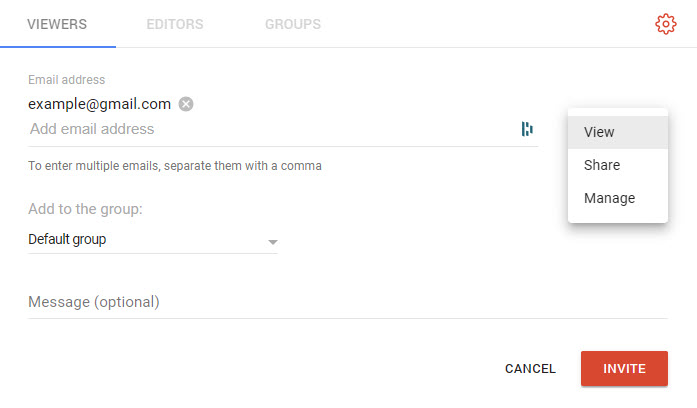
Task: Open the Default group dropdown
Action: pos(150,240)
